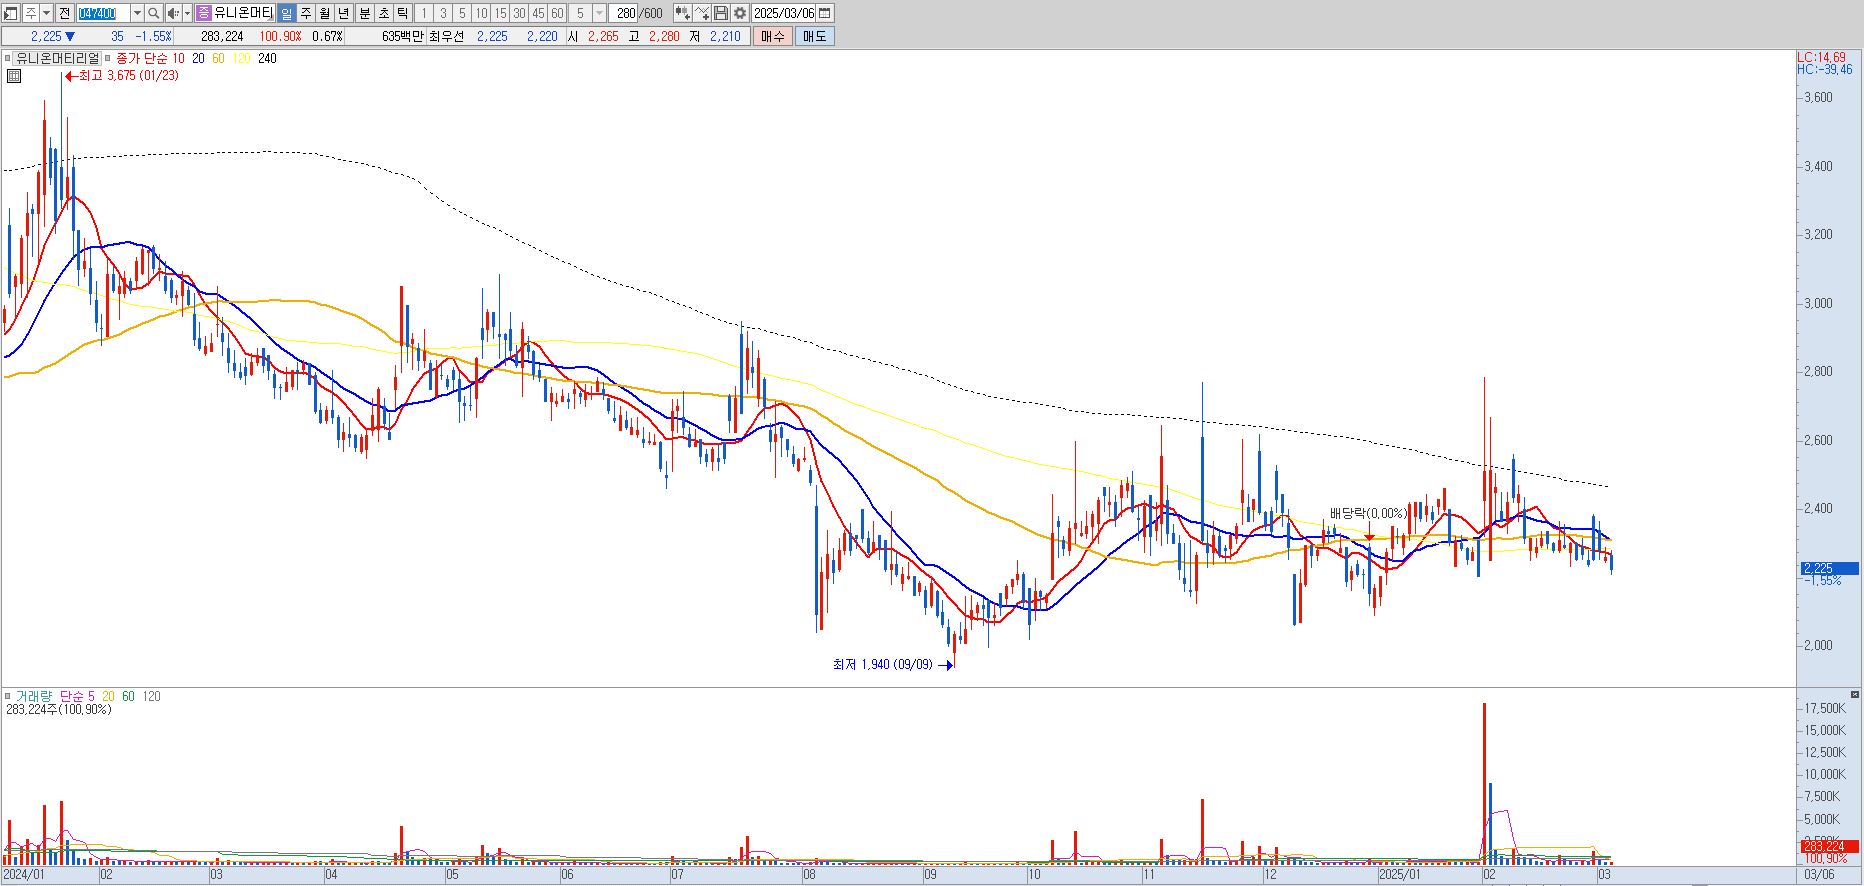
Task: Select tick (틱) chart period
Action: (x=402, y=13)
